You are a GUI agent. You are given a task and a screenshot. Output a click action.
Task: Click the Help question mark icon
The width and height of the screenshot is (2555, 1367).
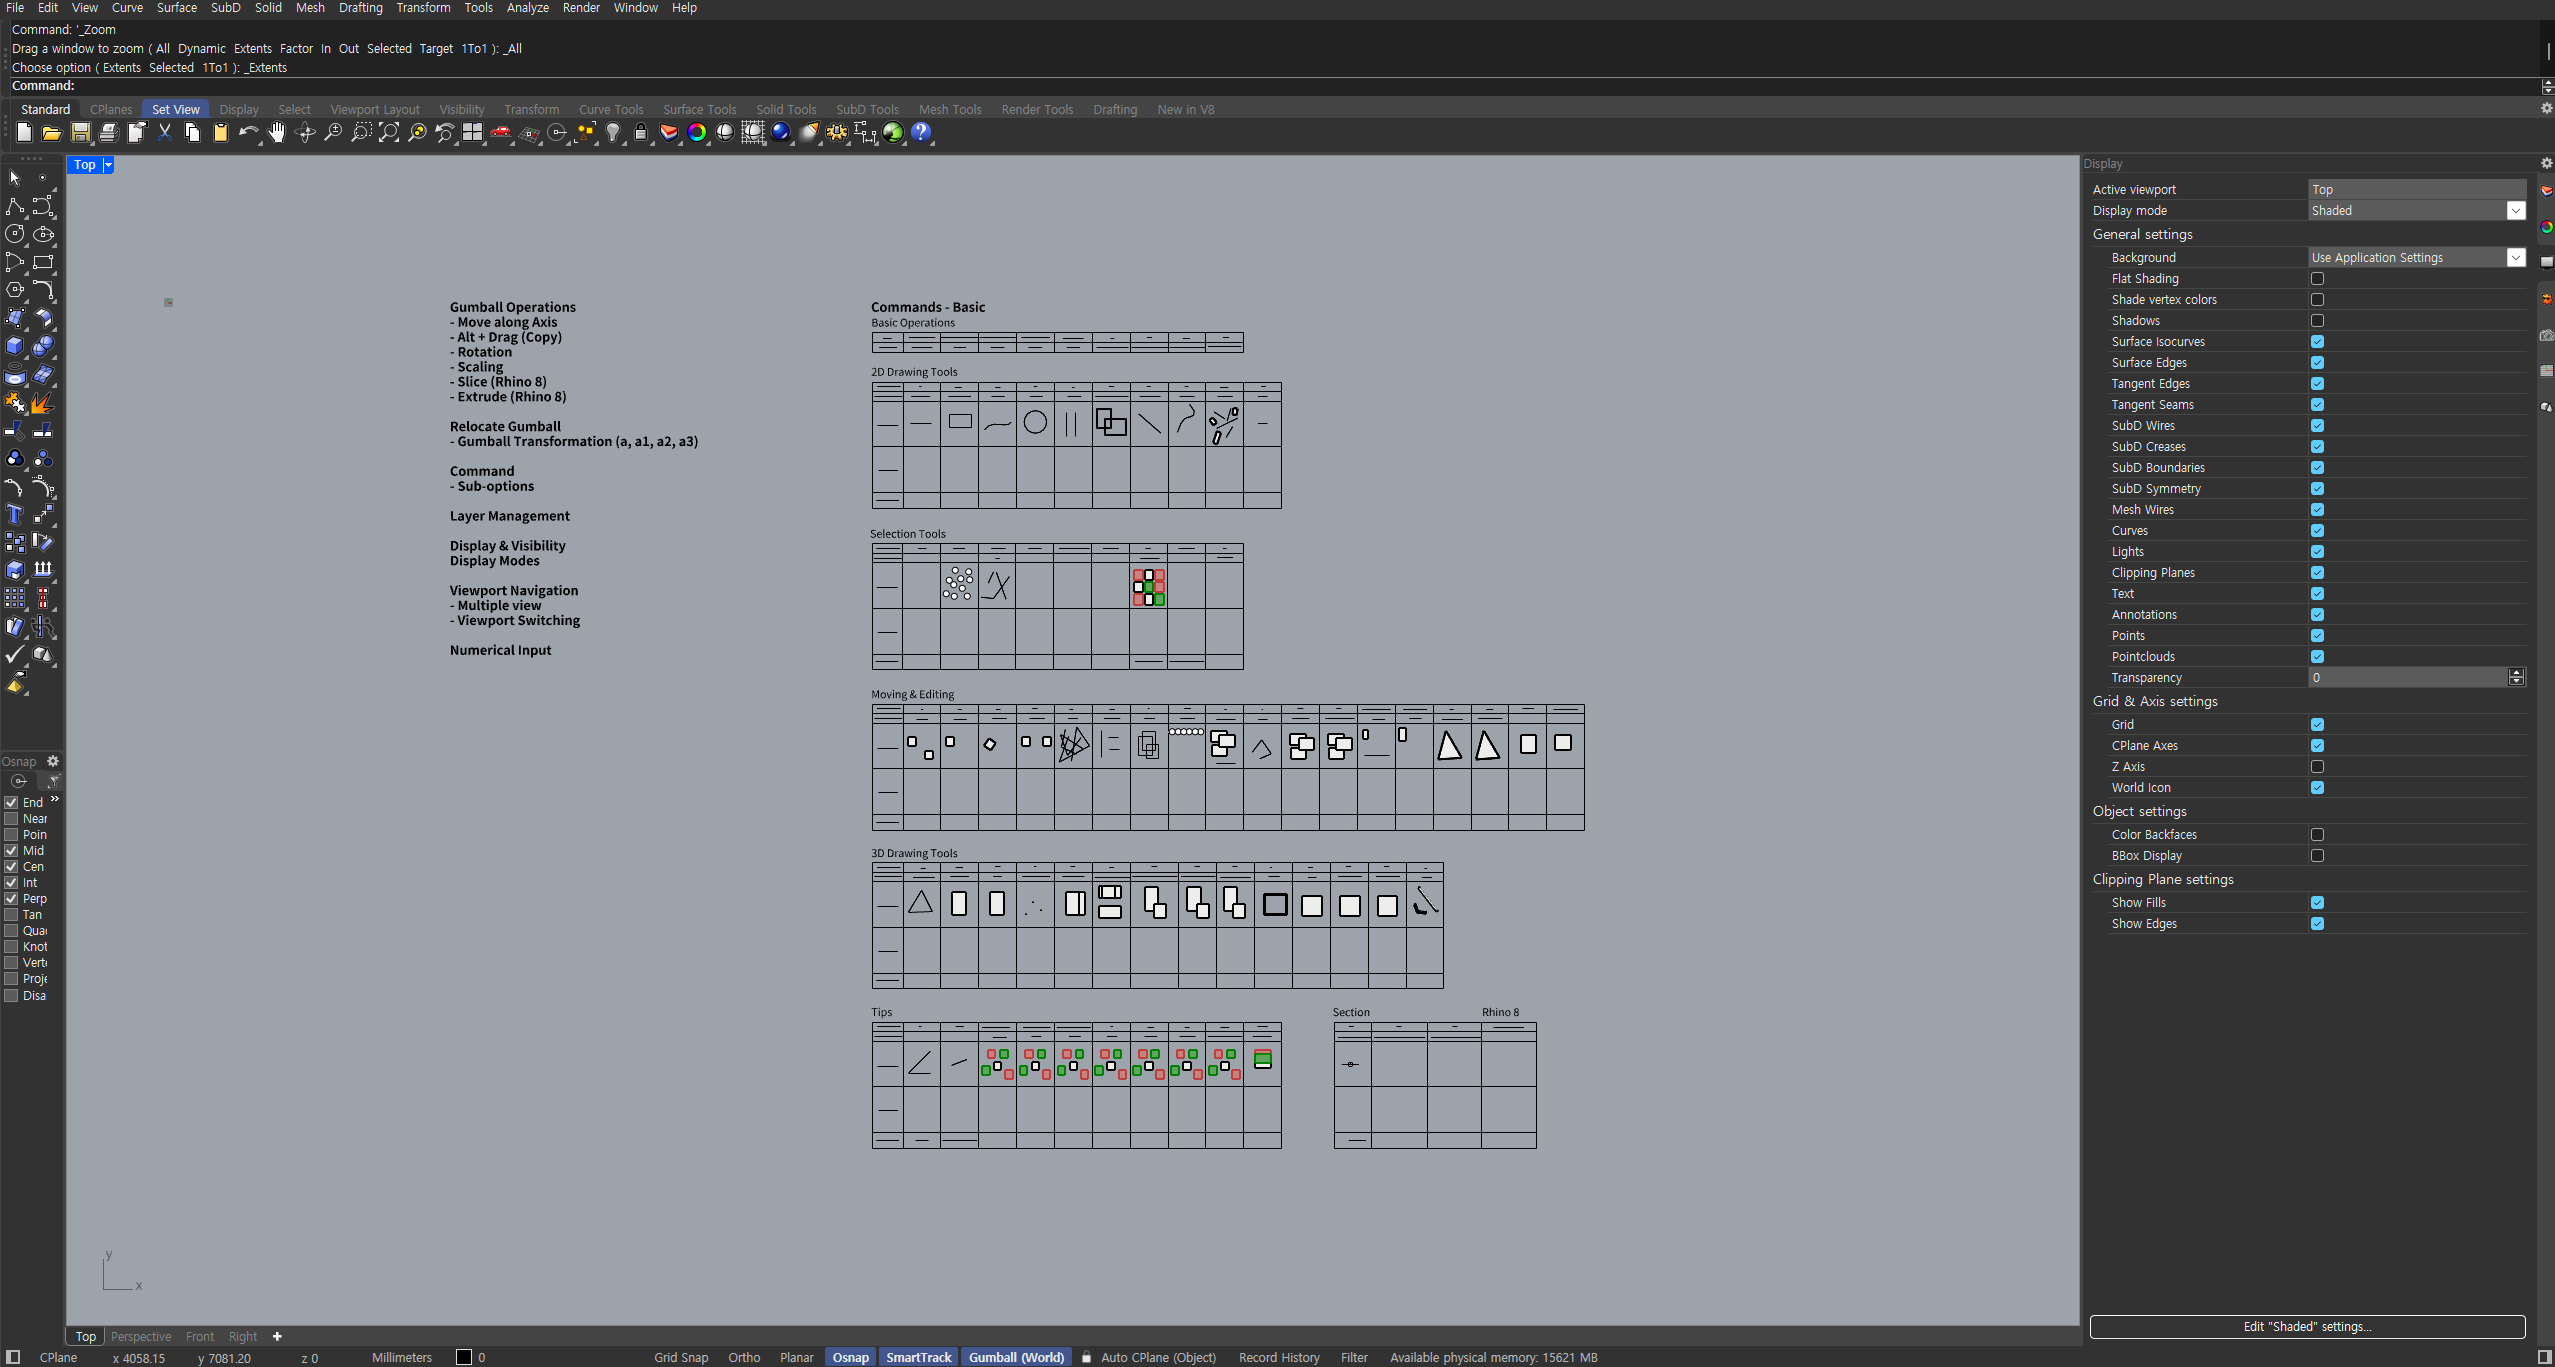point(921,132)
